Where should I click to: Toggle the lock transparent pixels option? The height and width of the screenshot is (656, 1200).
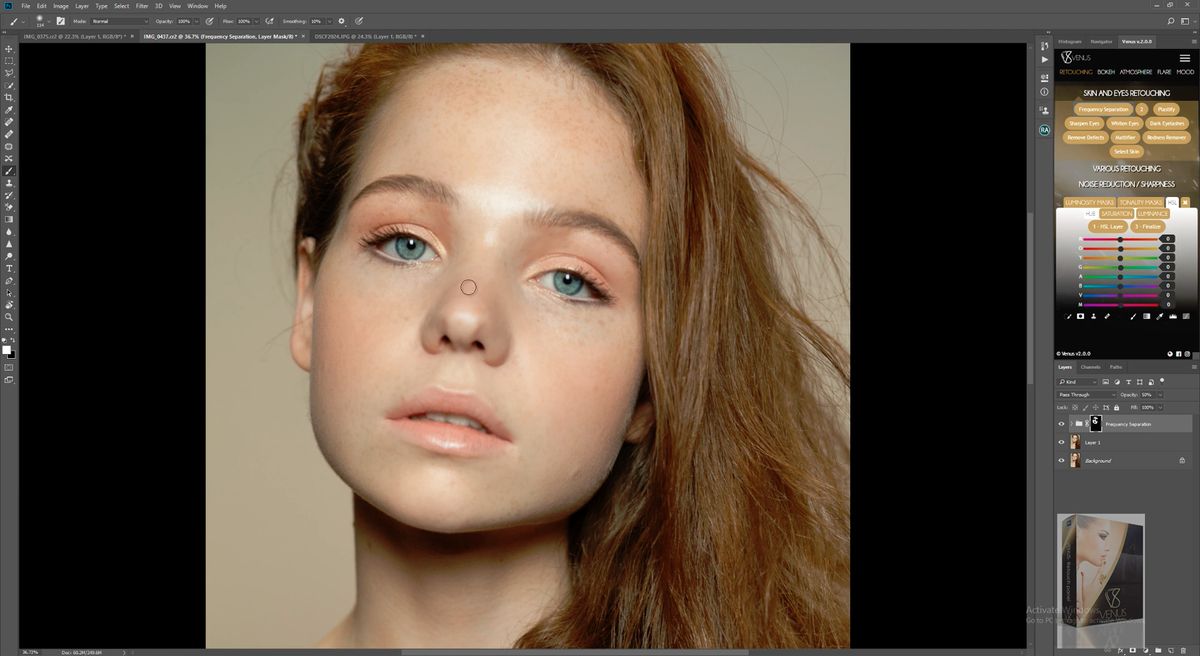coord(1075,408)
